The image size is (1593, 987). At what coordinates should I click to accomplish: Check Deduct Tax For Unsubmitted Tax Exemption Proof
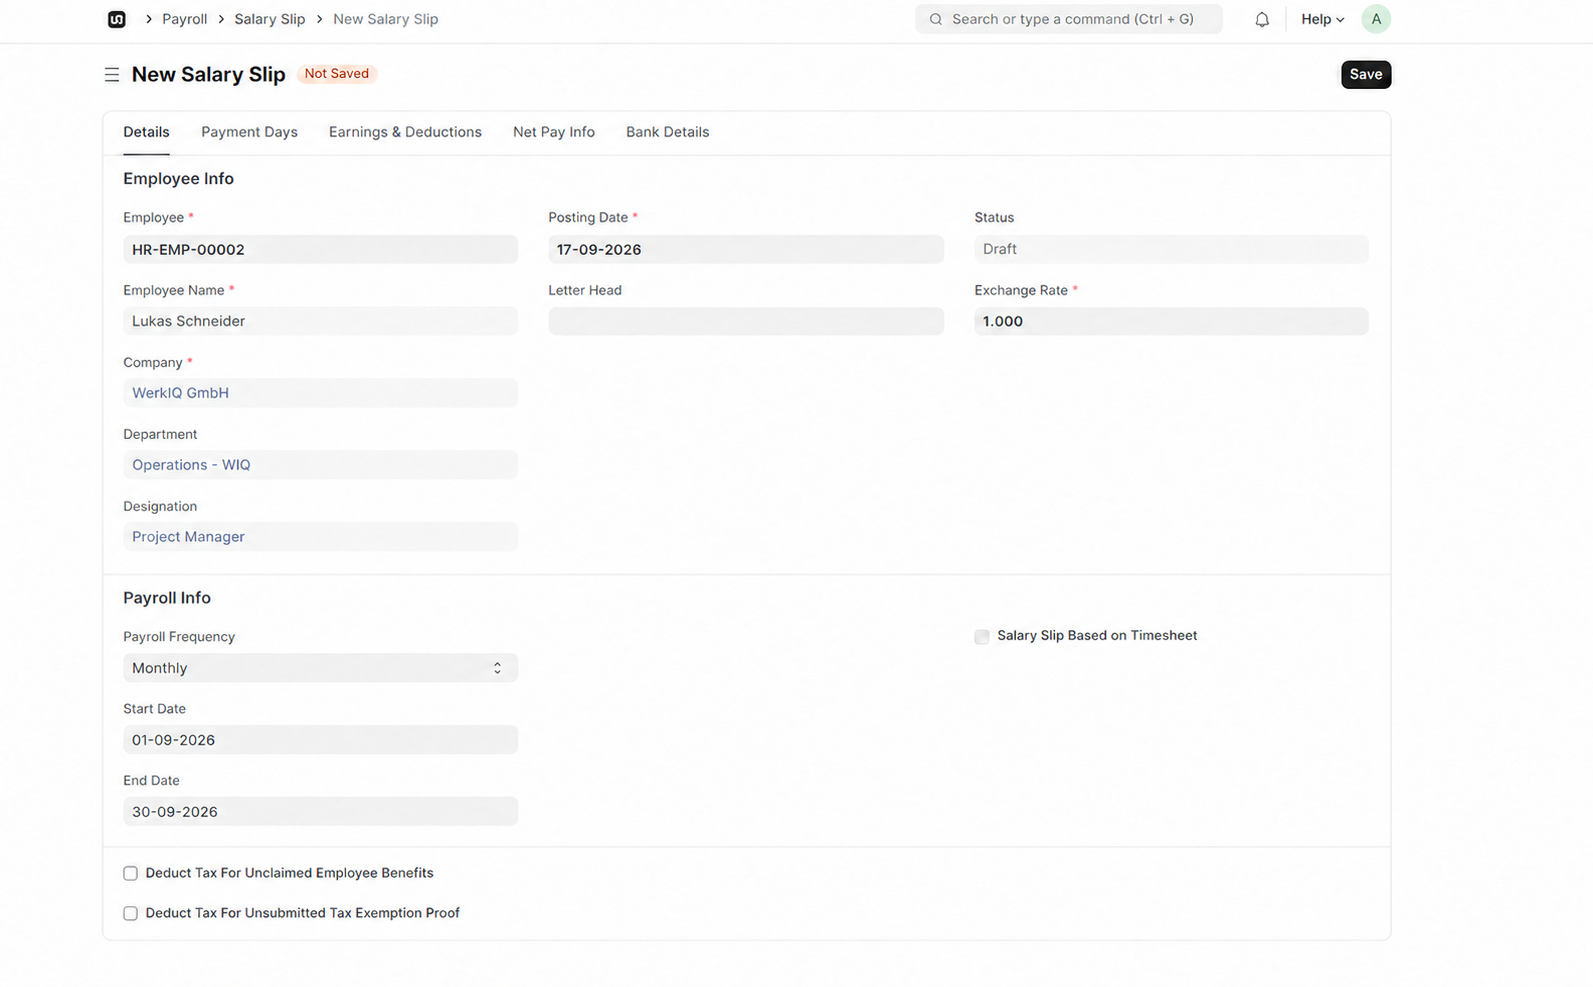pyautogui.click(x=130, y=914)
